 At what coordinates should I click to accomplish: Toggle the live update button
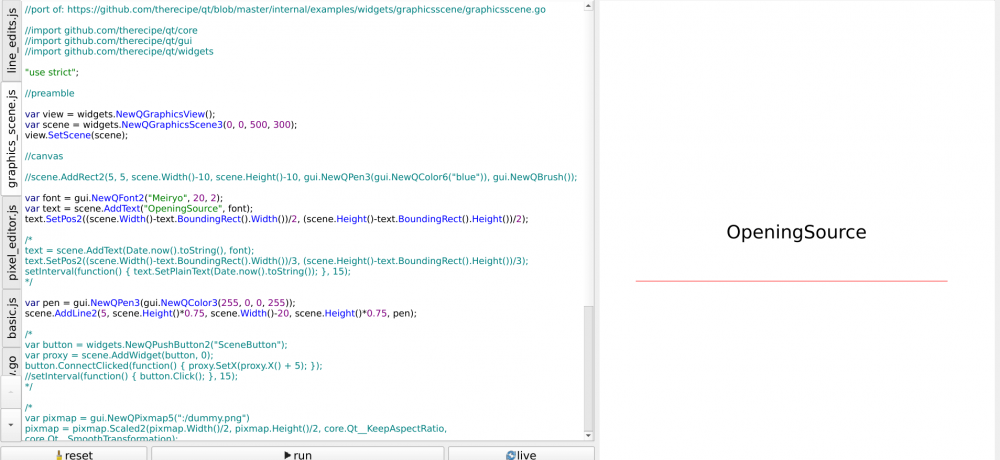[x=521, y=454]
